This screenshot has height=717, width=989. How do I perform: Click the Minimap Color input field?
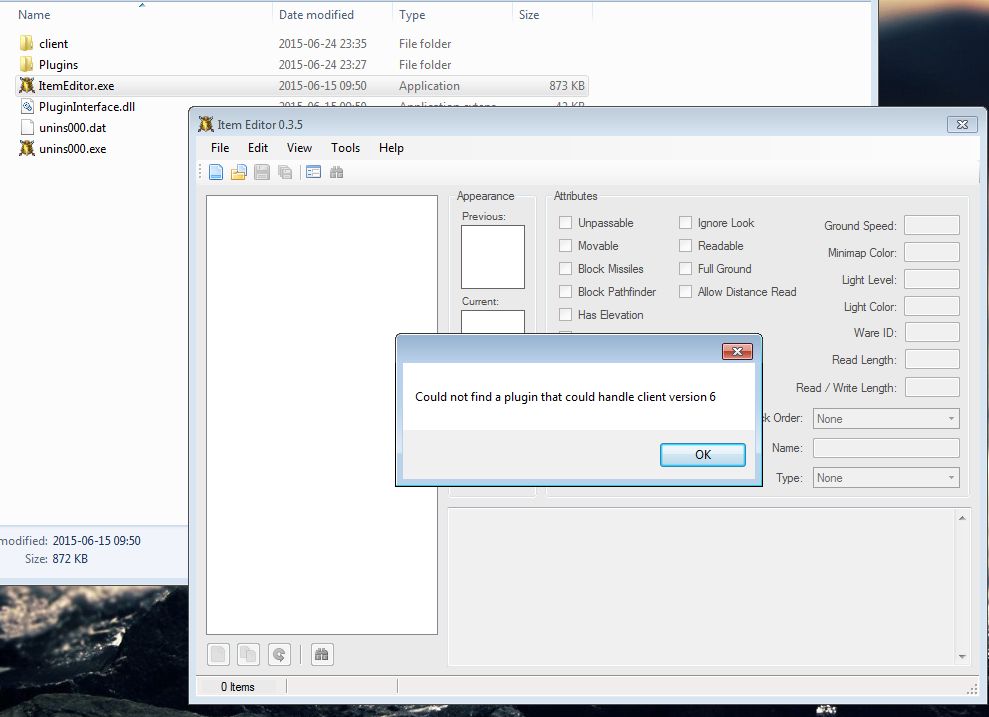(932, 252)
